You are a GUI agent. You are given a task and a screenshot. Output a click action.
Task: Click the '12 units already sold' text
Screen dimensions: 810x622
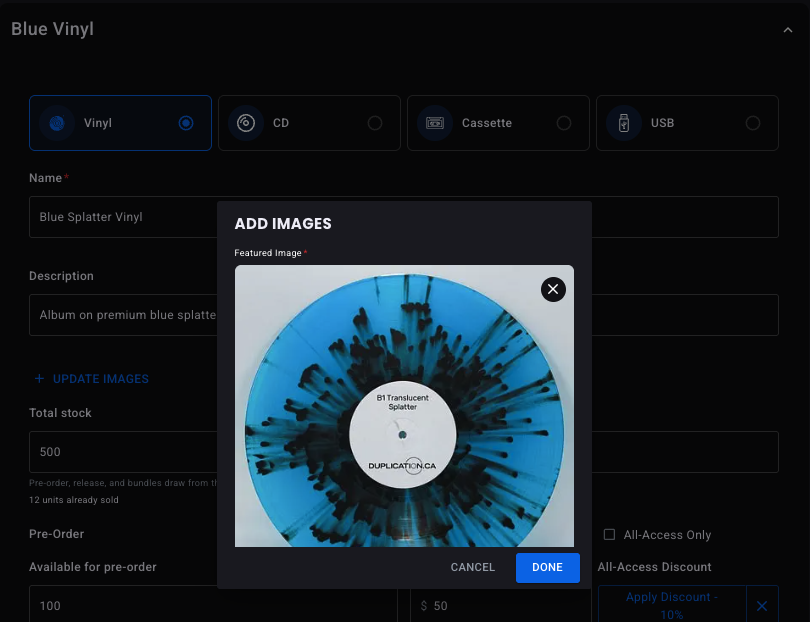pos(74,500)
